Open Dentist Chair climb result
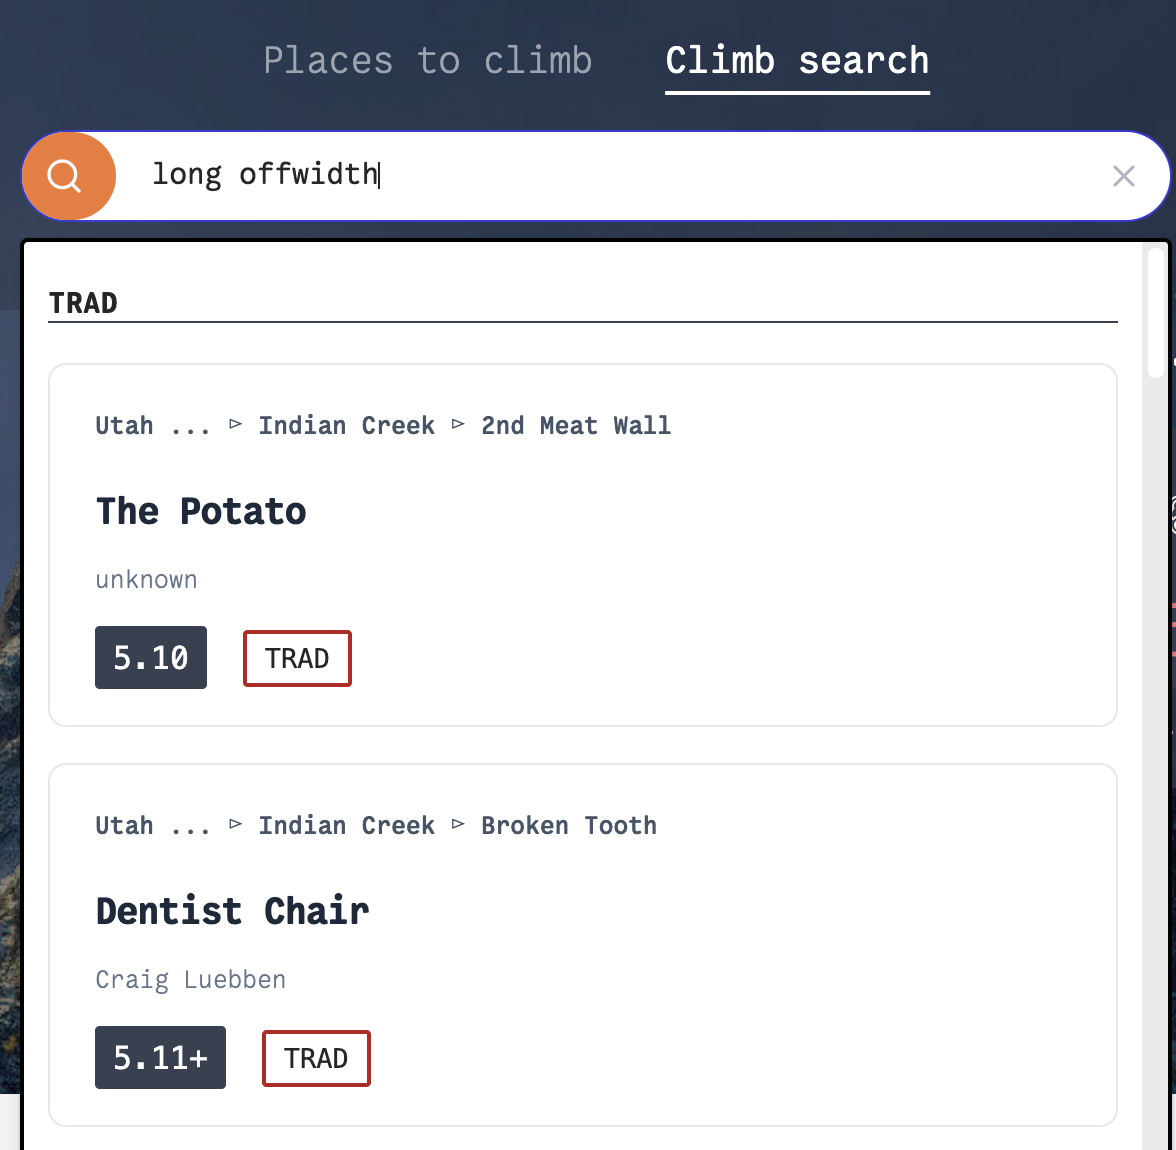1176x1150 pixels. tap(232, 911)
